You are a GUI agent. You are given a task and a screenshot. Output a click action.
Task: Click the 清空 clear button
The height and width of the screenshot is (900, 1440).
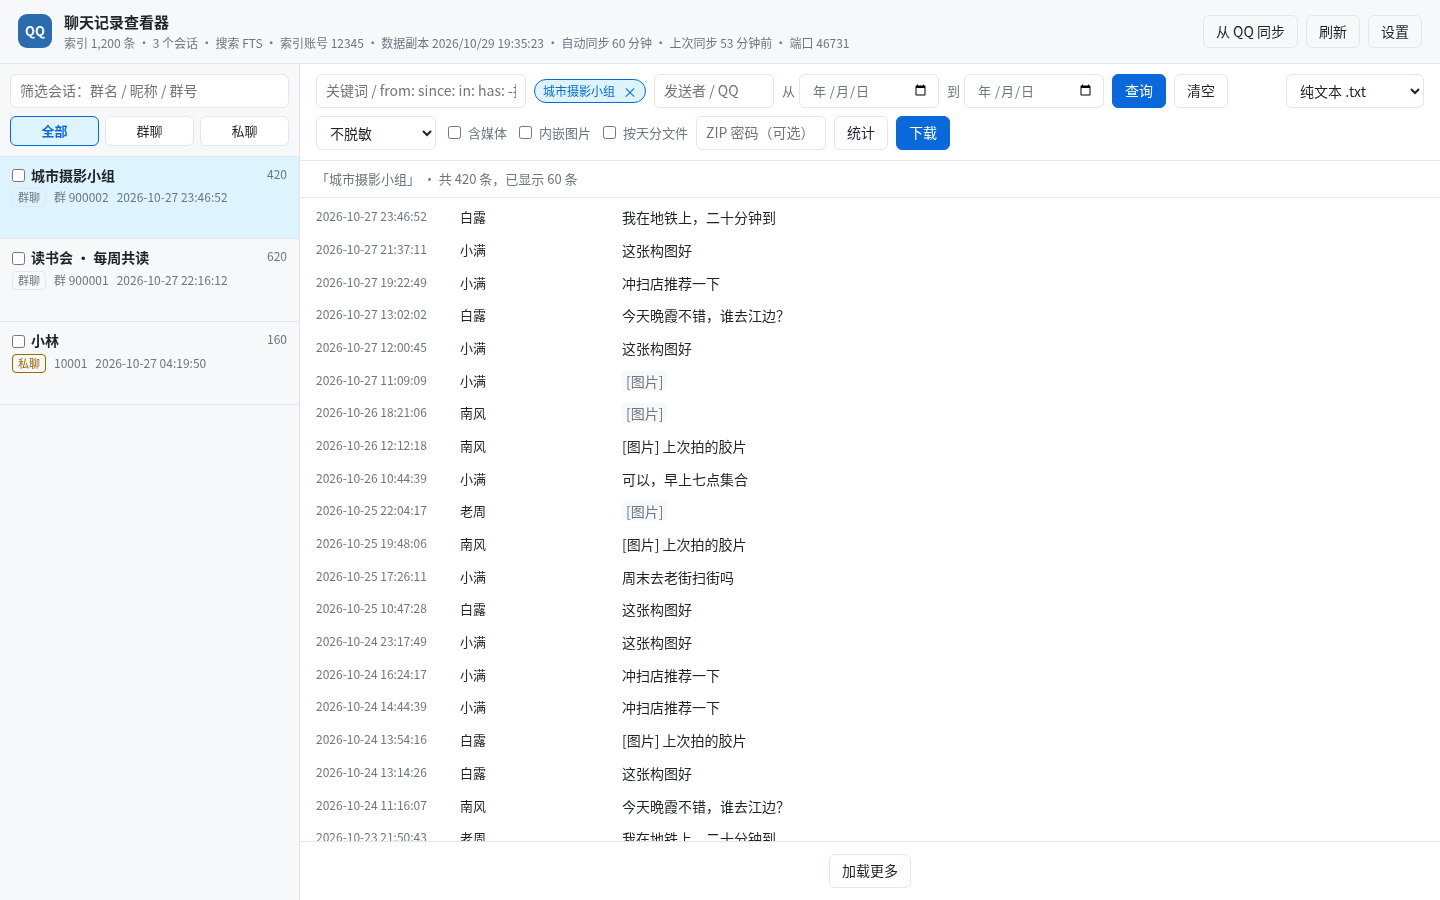pos(1201,91)
